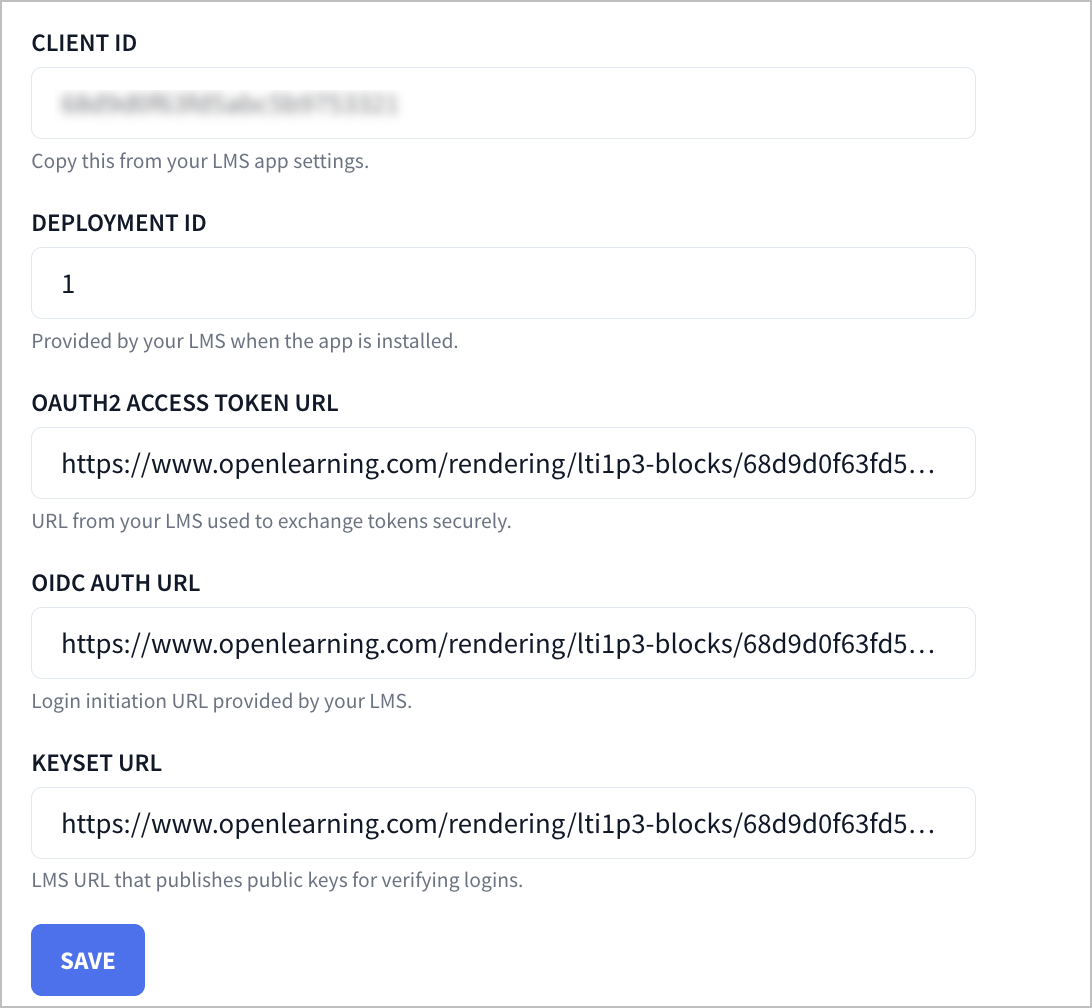The image size is (1092, 1008).
Task: Click the blurred Client ID value
Action: click(230, 103)
